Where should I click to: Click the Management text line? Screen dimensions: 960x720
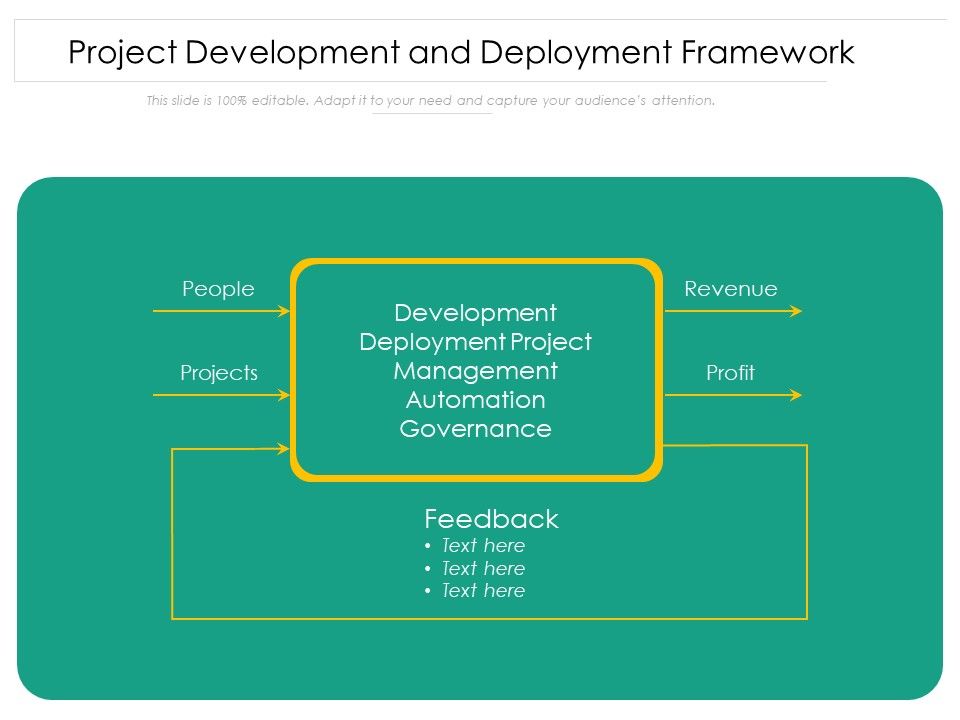click(475, 371)
